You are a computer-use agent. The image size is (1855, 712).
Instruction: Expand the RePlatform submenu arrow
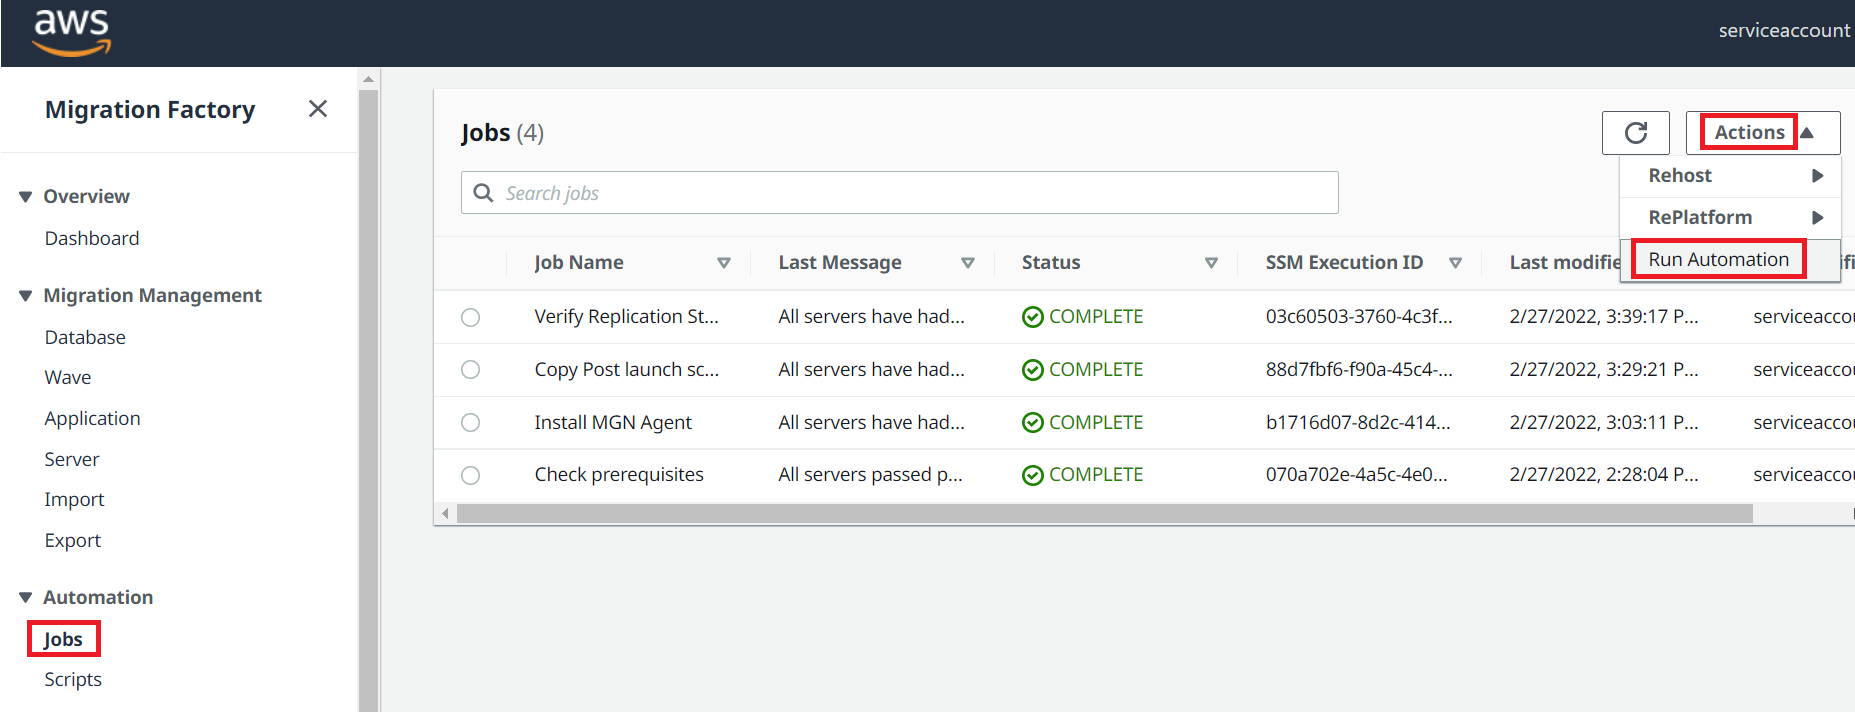pyautogui.click(x=1818, y=218)
